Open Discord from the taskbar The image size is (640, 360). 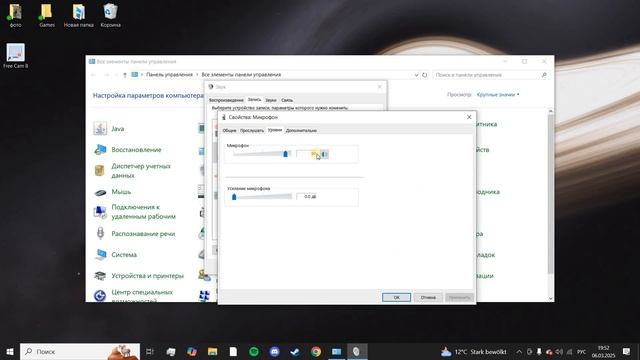click(x=274, y=351)
